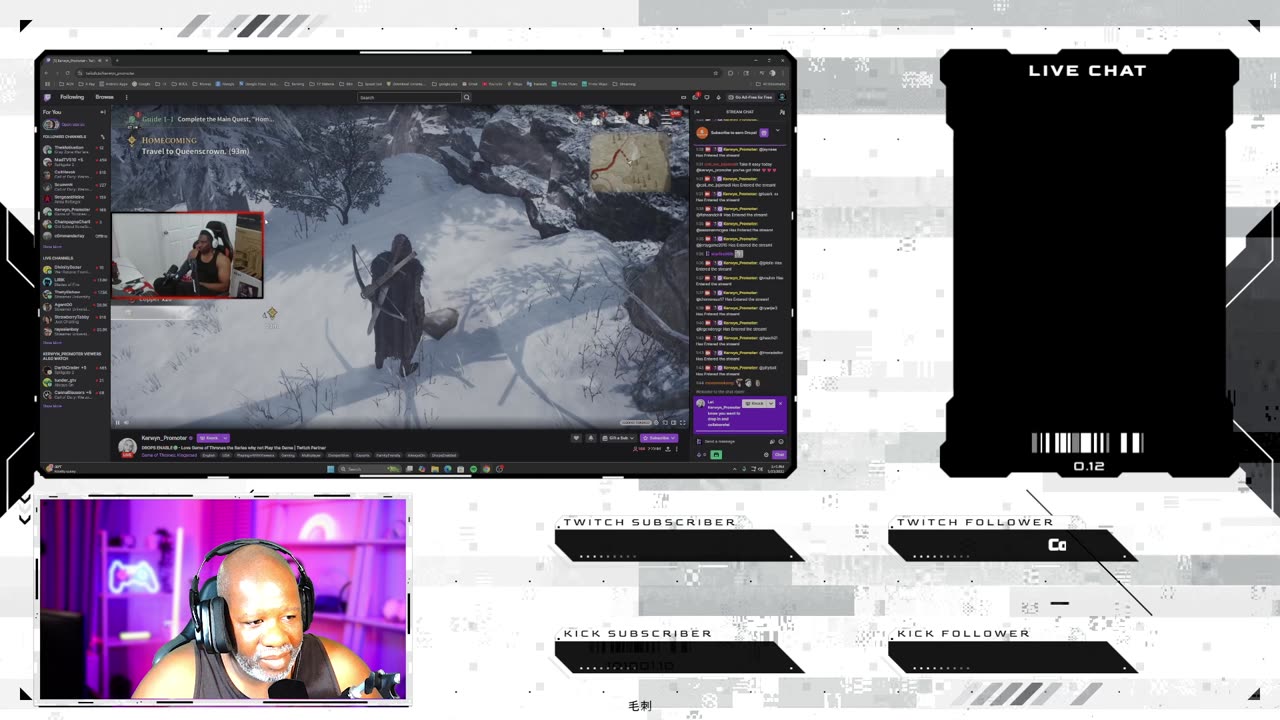Open the Streaming bookmarks folder

point(624,84)
